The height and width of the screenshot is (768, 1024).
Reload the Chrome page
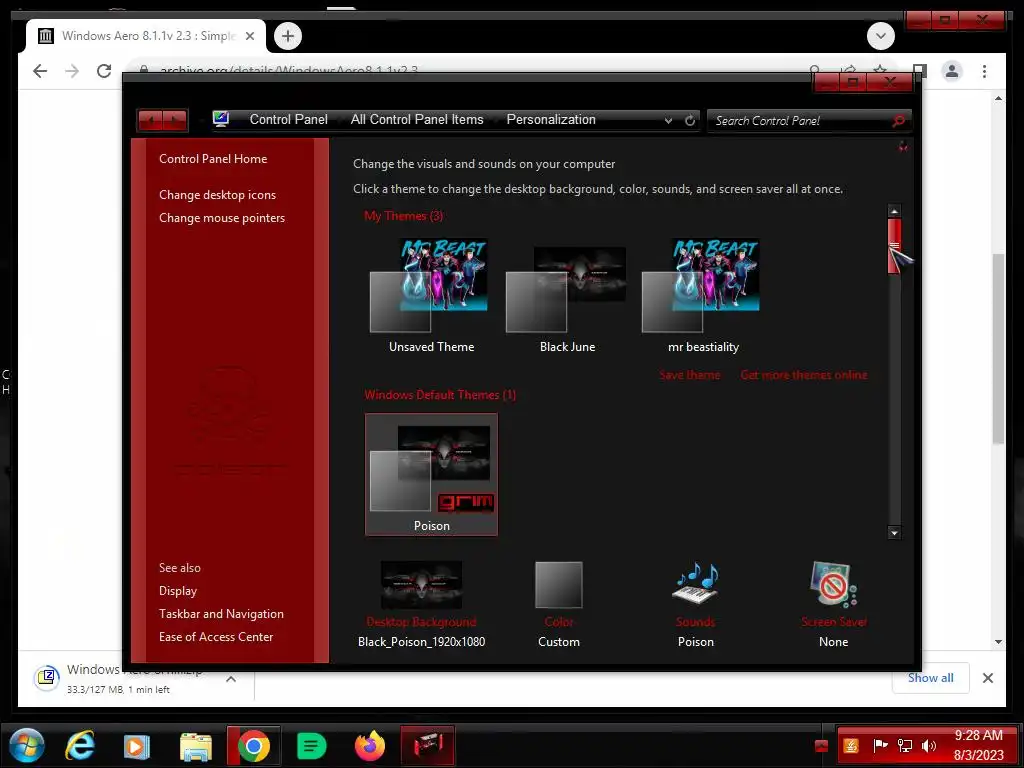tap(104, 71)
